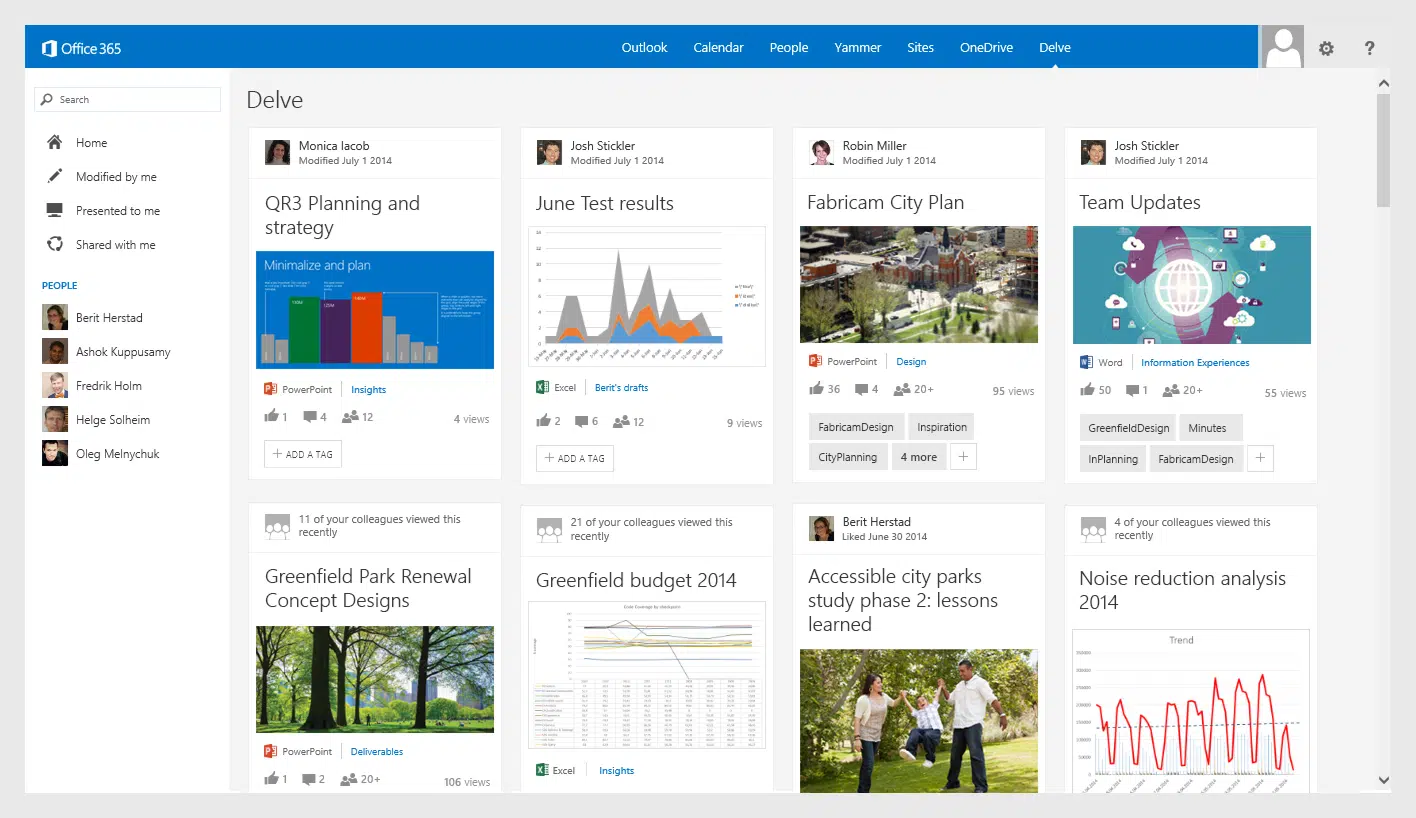Viewport: 1416px width, 818px height.
Task: Select the Inspiration tag
Action: click(942, 427)
